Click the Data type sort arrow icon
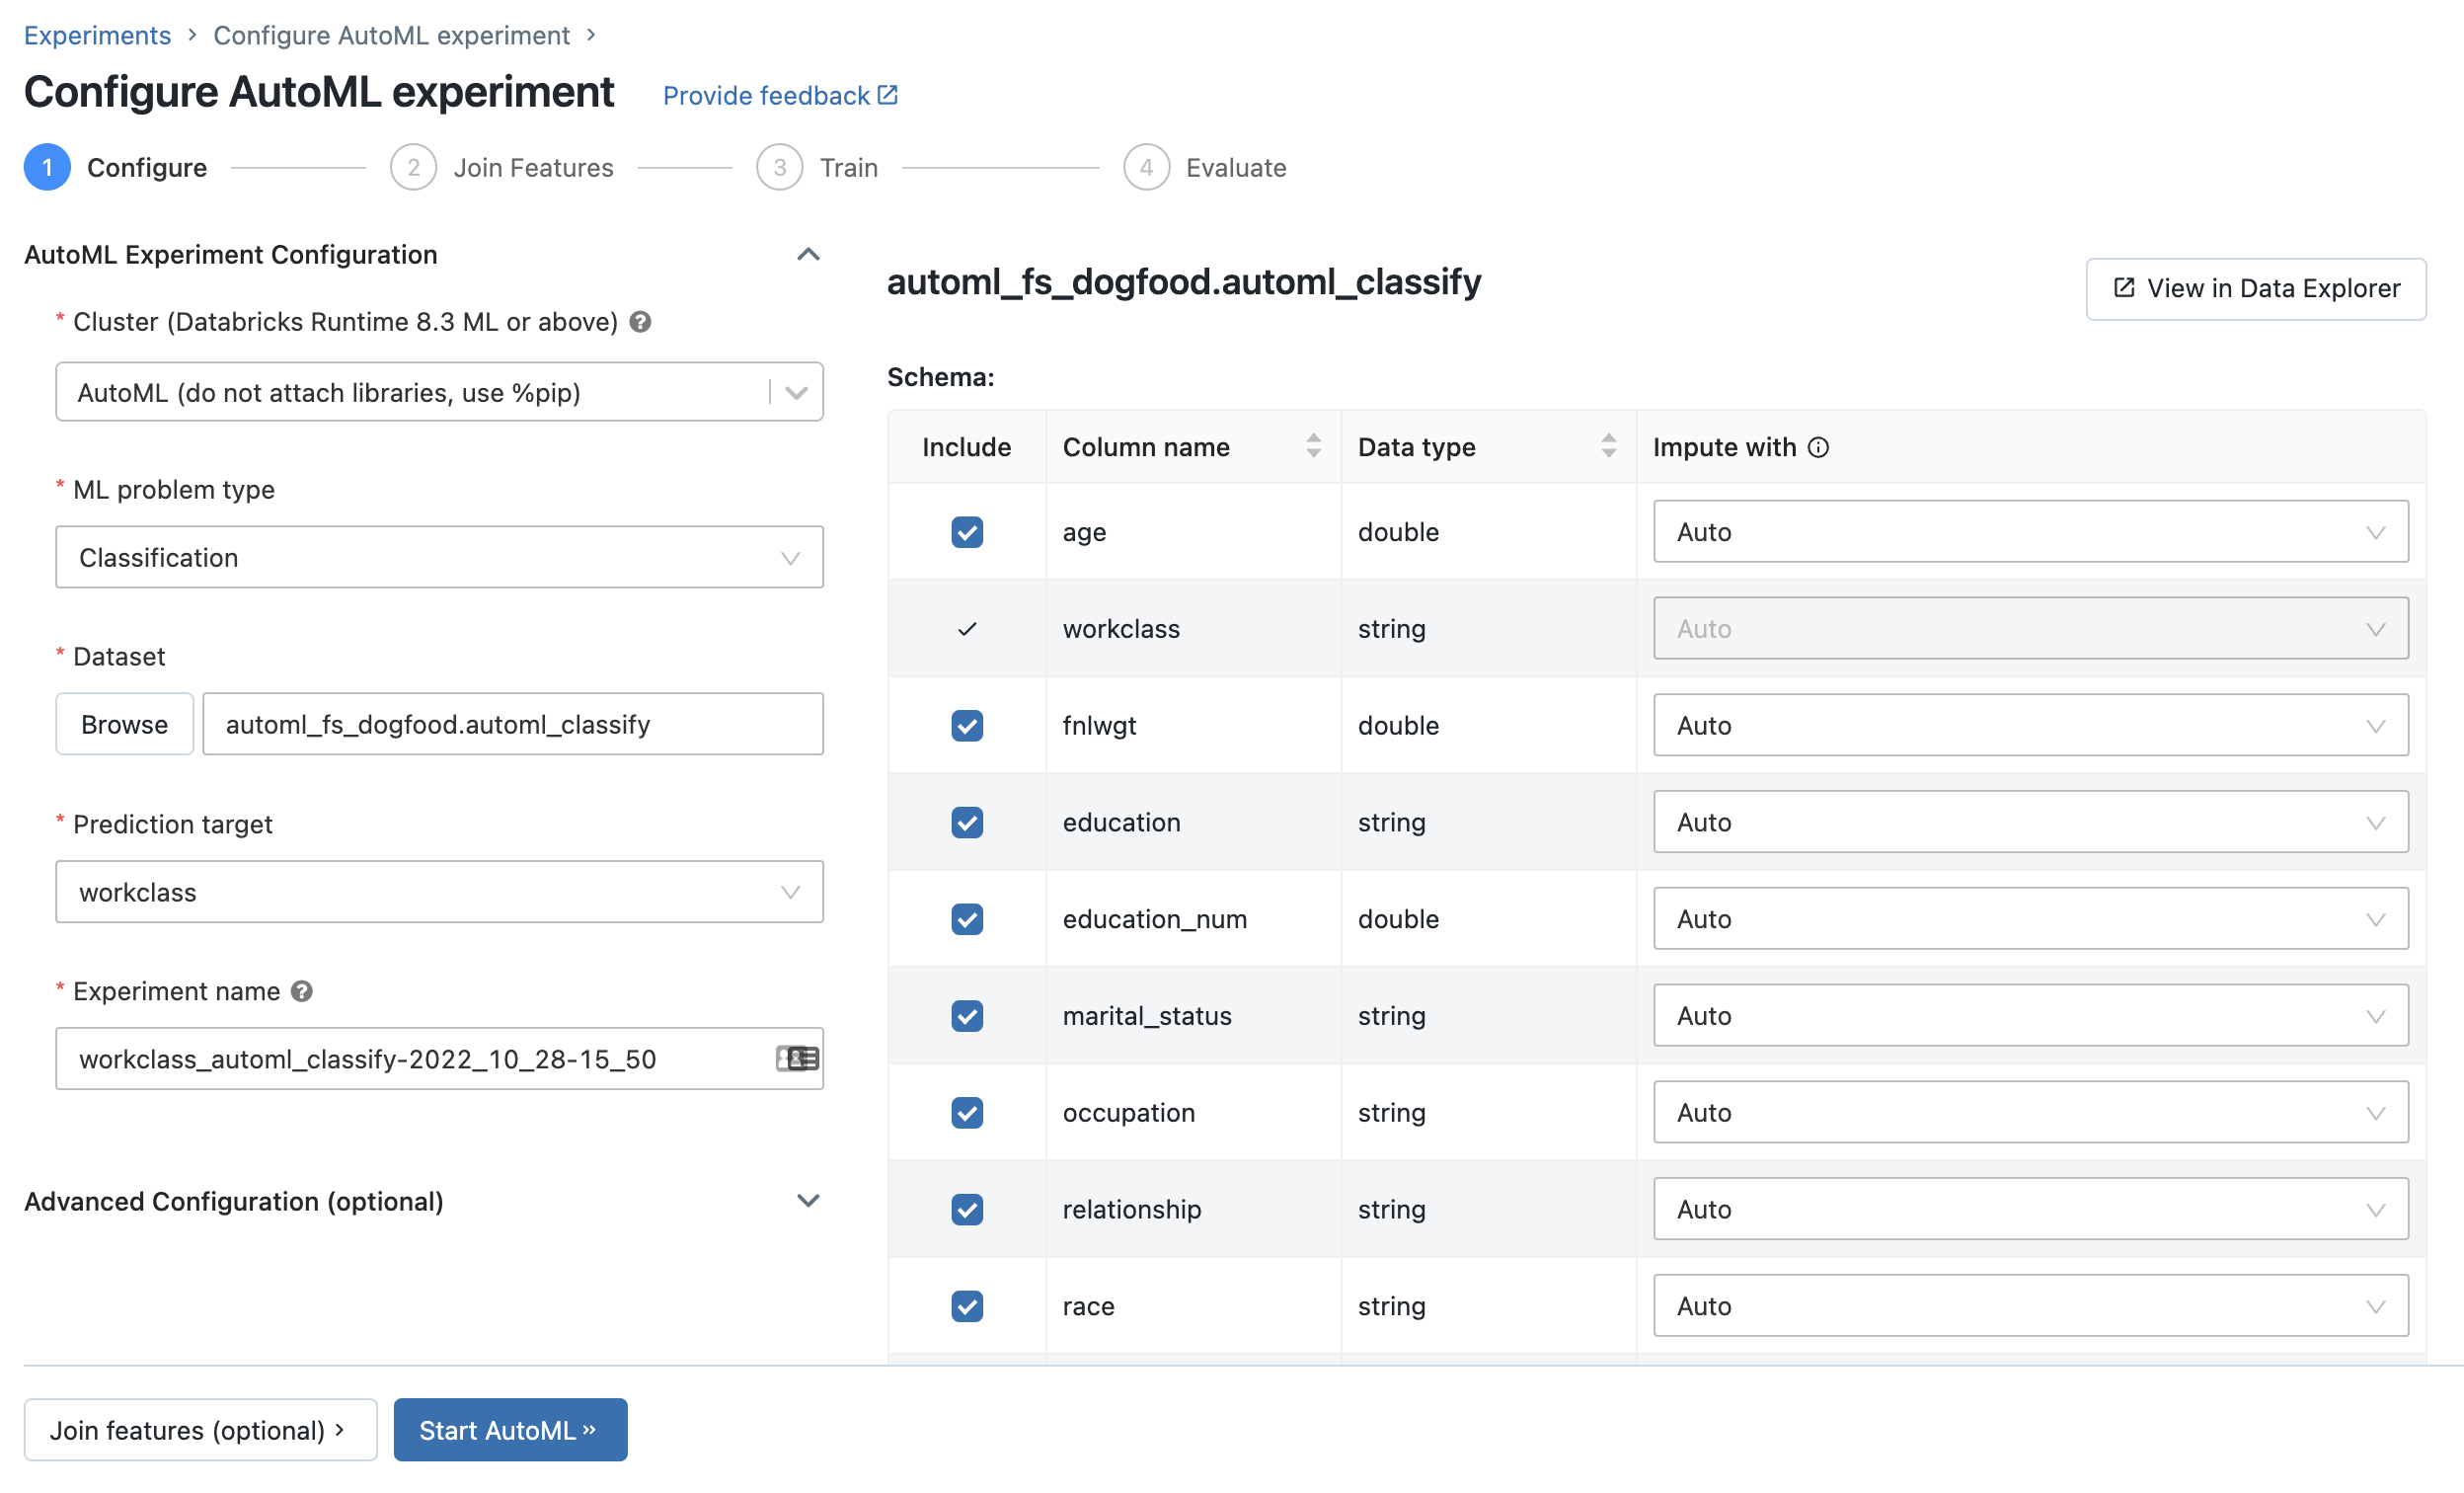This screenshot has height=1493, width=2464. coord(1607,445)
